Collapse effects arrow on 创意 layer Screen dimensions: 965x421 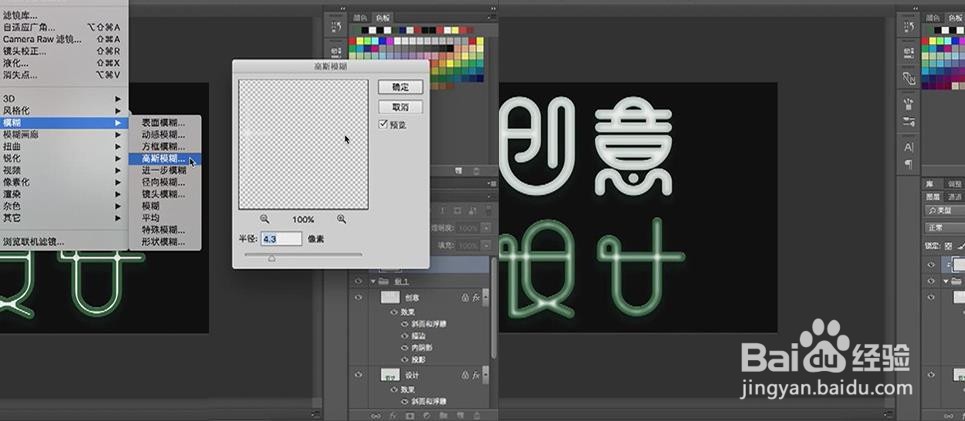[x=486, y=297]
